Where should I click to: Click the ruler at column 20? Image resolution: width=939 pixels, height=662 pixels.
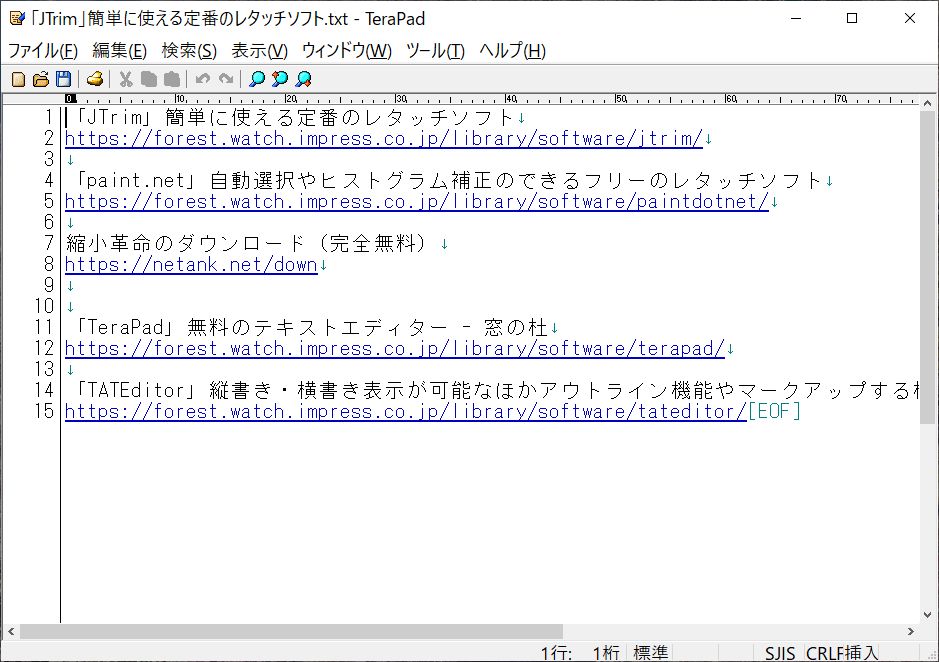tap(290, 99)
